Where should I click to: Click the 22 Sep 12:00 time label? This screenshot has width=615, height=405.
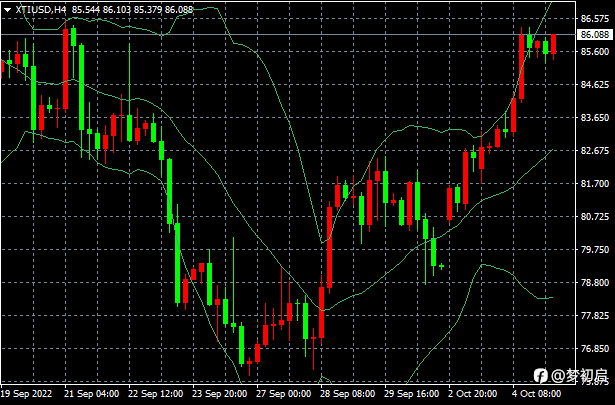coord(156,393)
